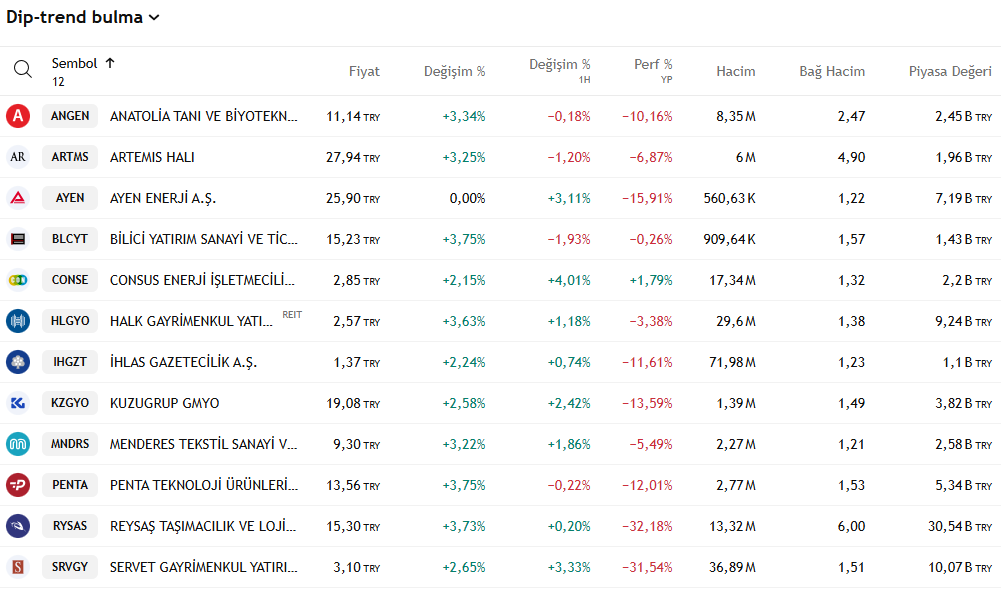The image size is (1001, 591).
Task: Select ANATOLİA TANI VE BİYOTEKN... company name
Action: pos(204,116)
